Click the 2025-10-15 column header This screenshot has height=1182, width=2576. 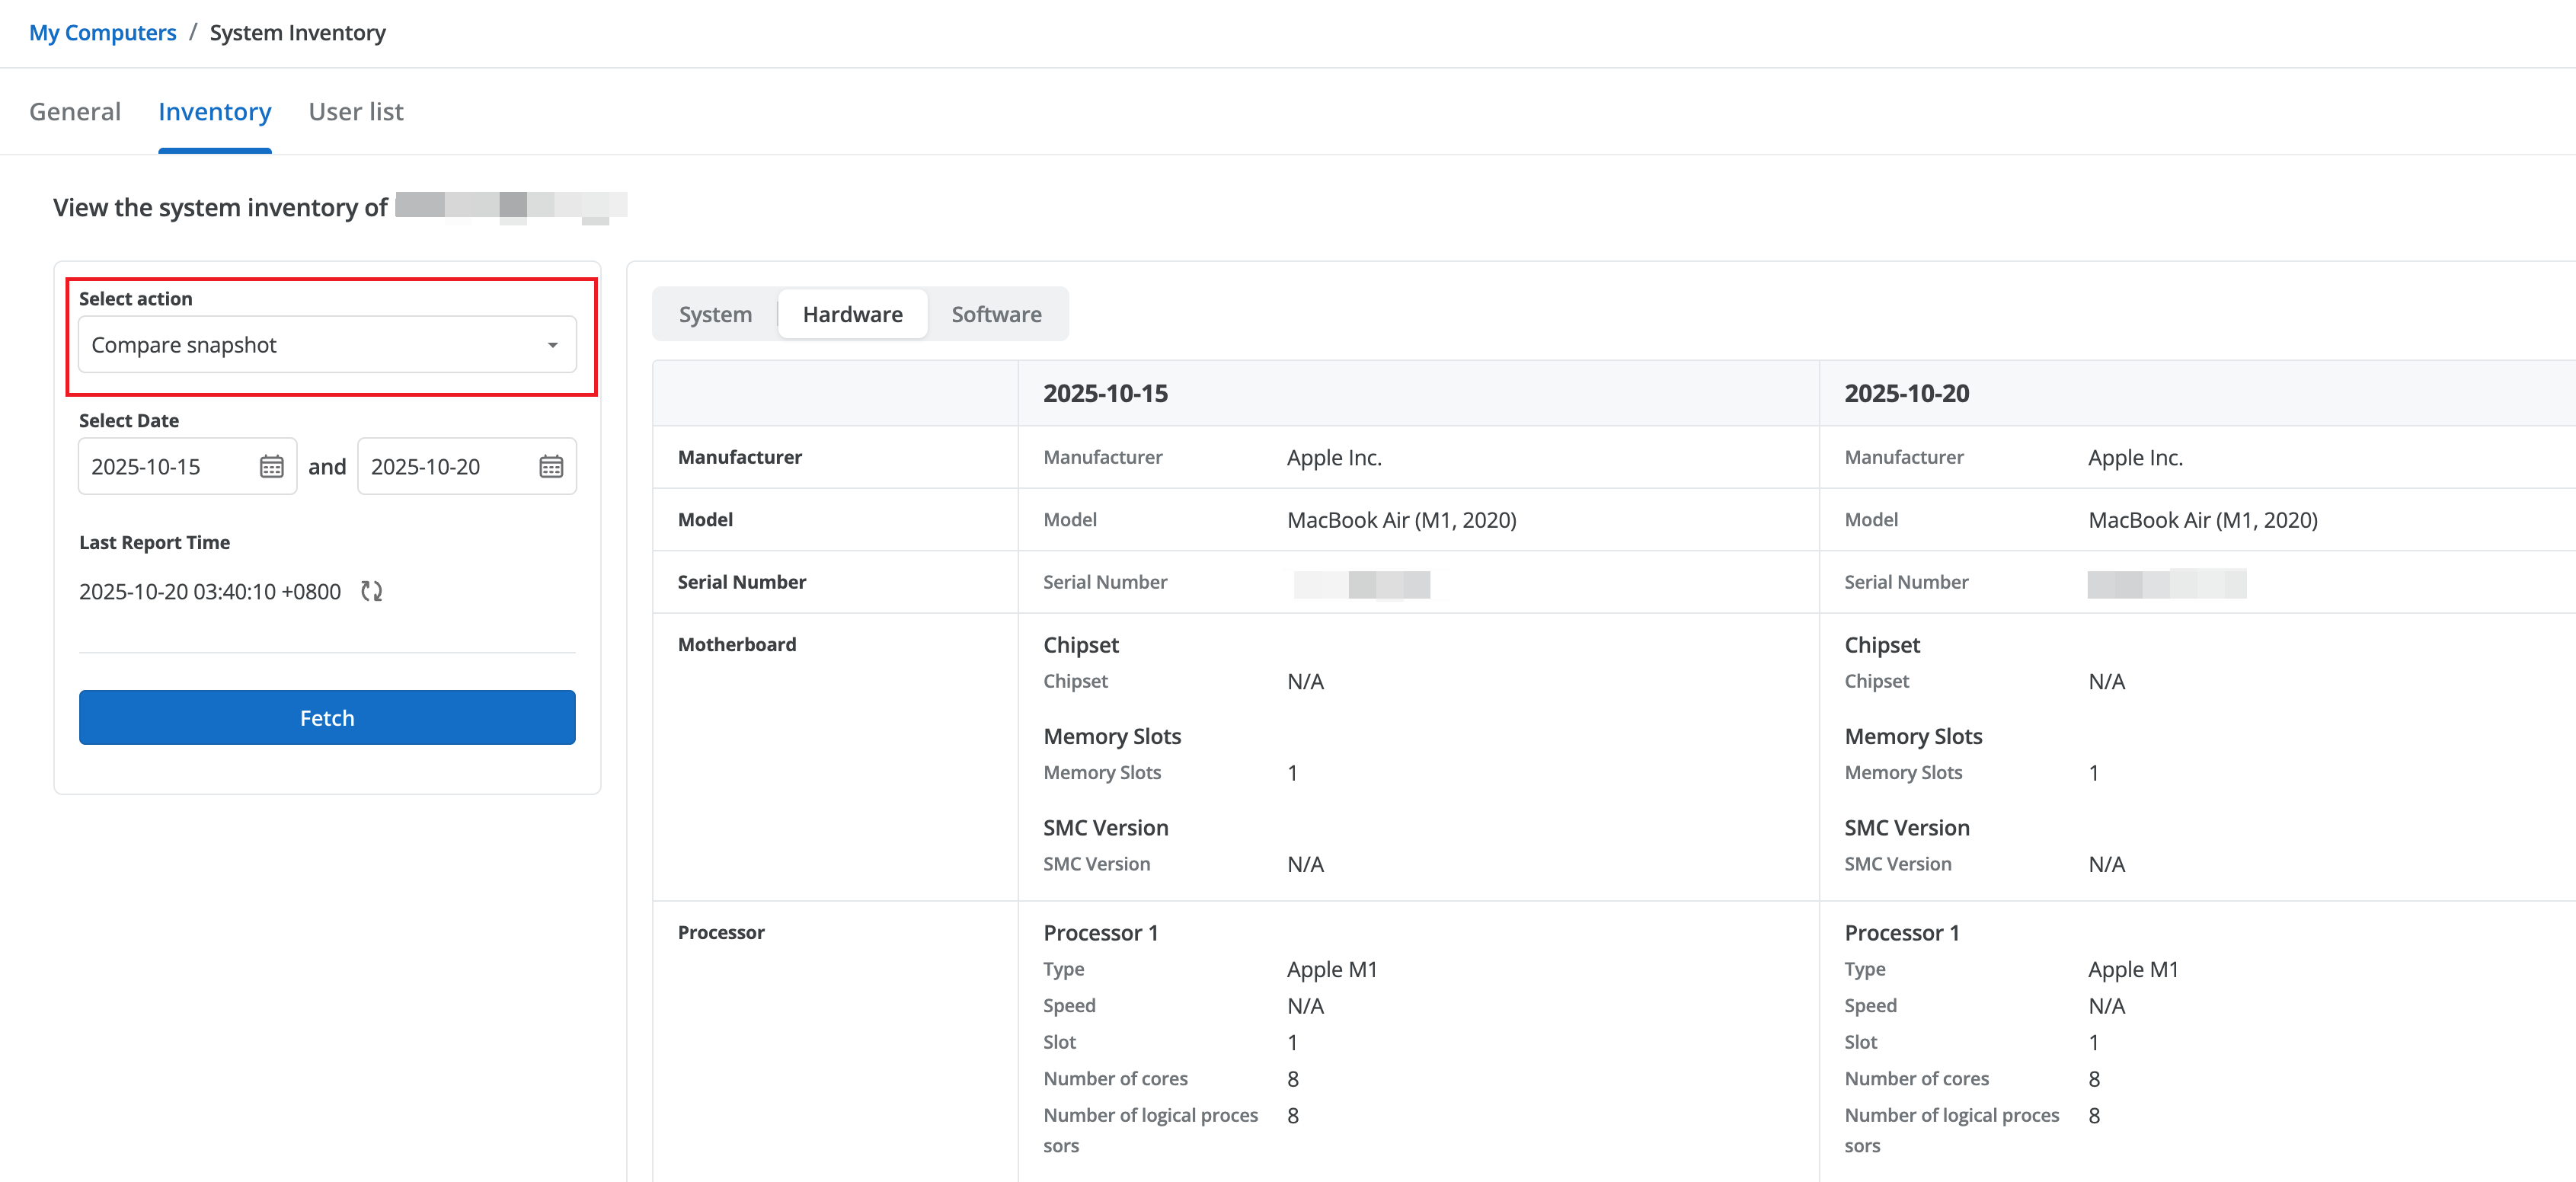1106,393
